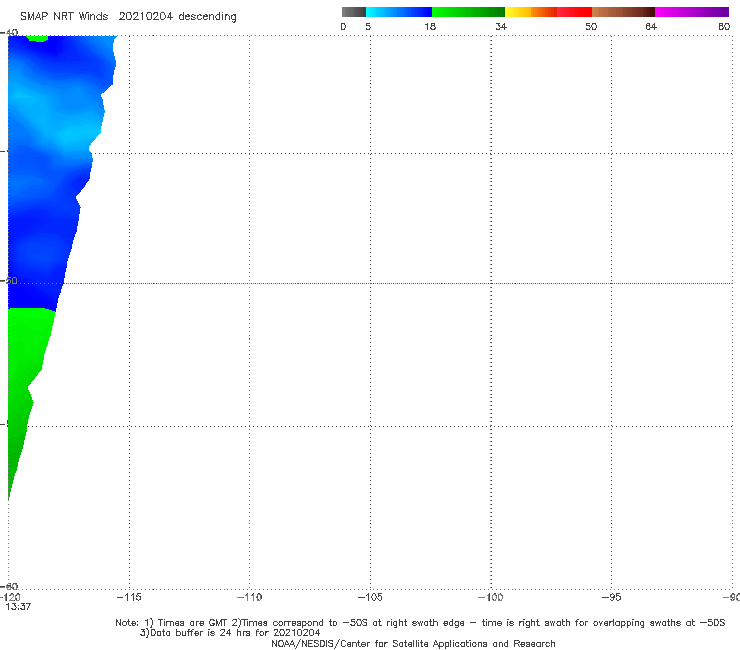This screenshot has width=740, height=650.
Task: Pick the red section of the color bar
Action: pos(574,12)
